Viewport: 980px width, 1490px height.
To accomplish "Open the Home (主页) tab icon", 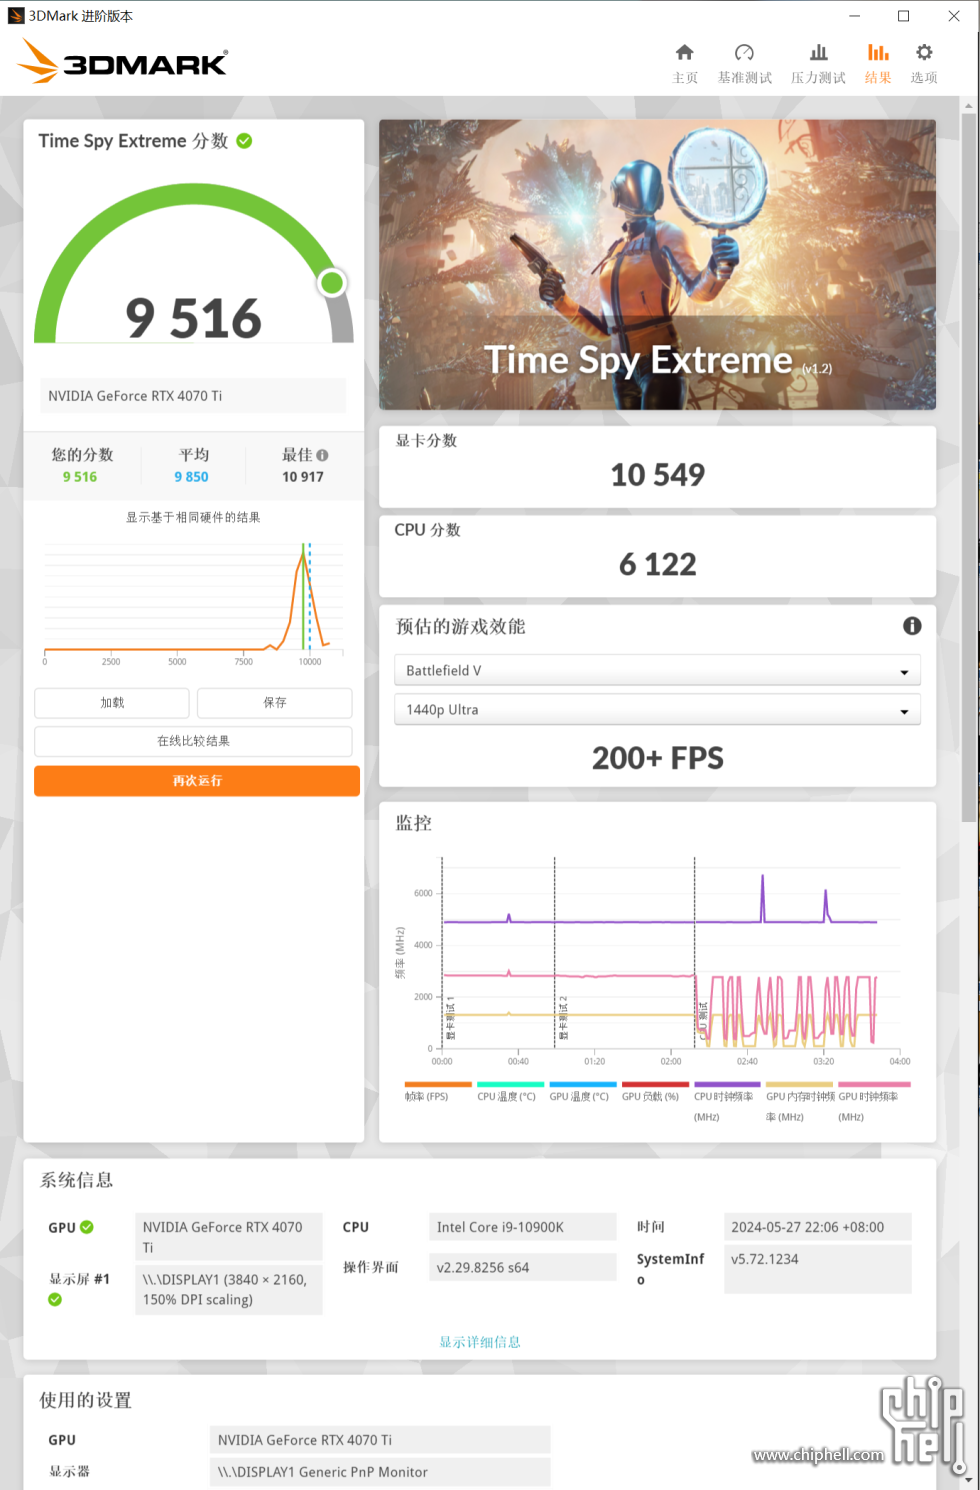I will (685, 52).
